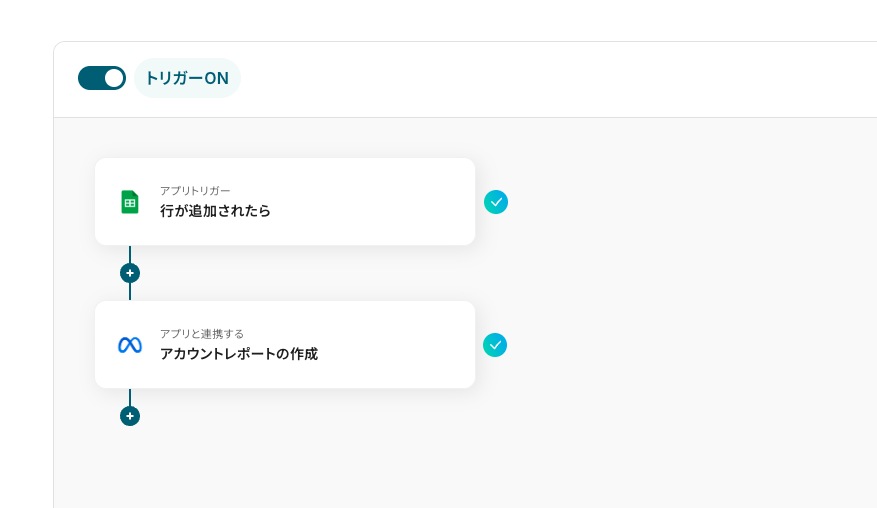
Task: Open the アカウントレポートの作成 action title
Action: 239,354
